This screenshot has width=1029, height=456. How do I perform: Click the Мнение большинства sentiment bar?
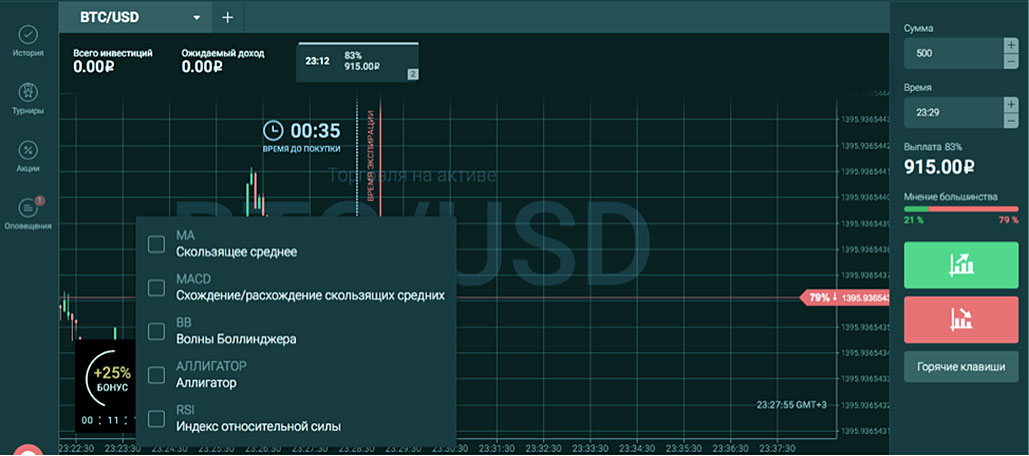(x=960, y=209)
